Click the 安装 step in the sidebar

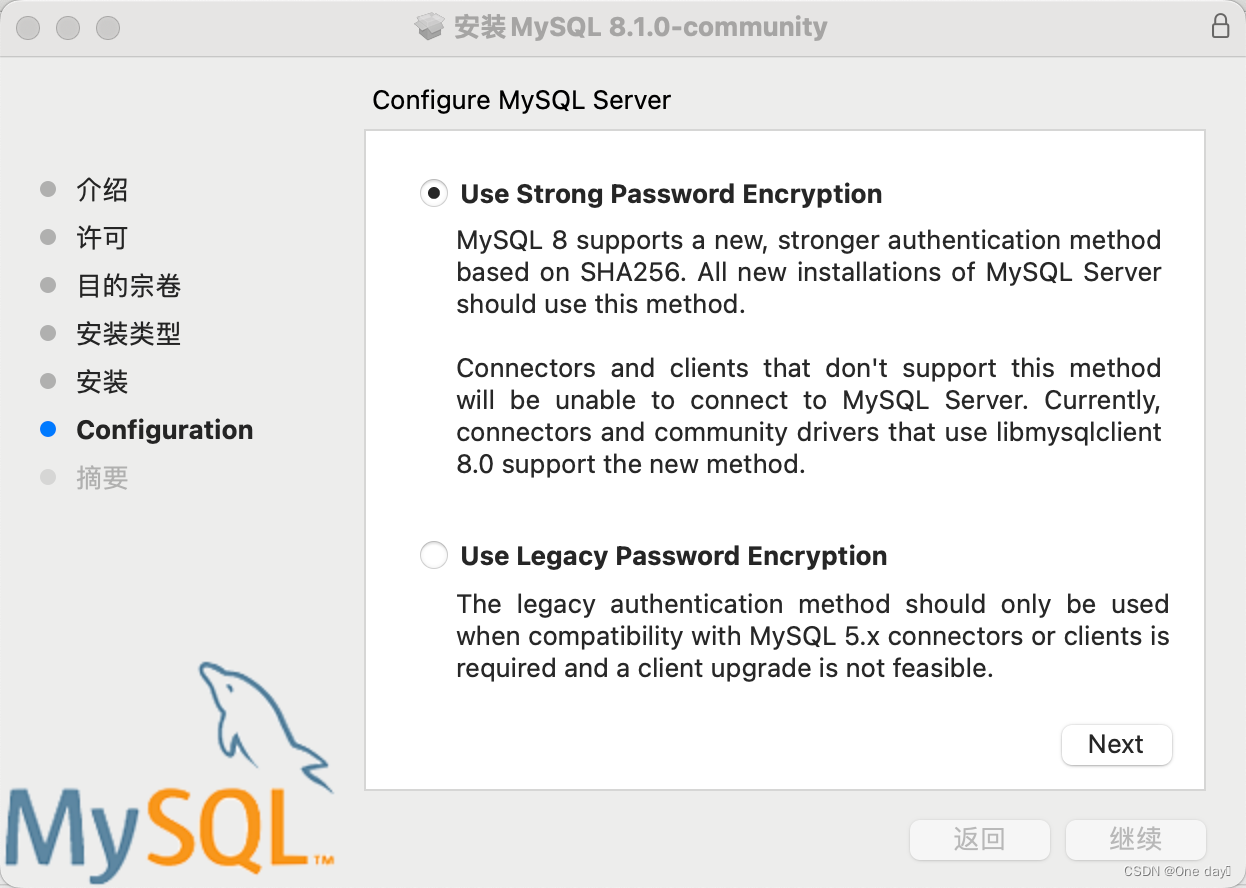[102, 382]
